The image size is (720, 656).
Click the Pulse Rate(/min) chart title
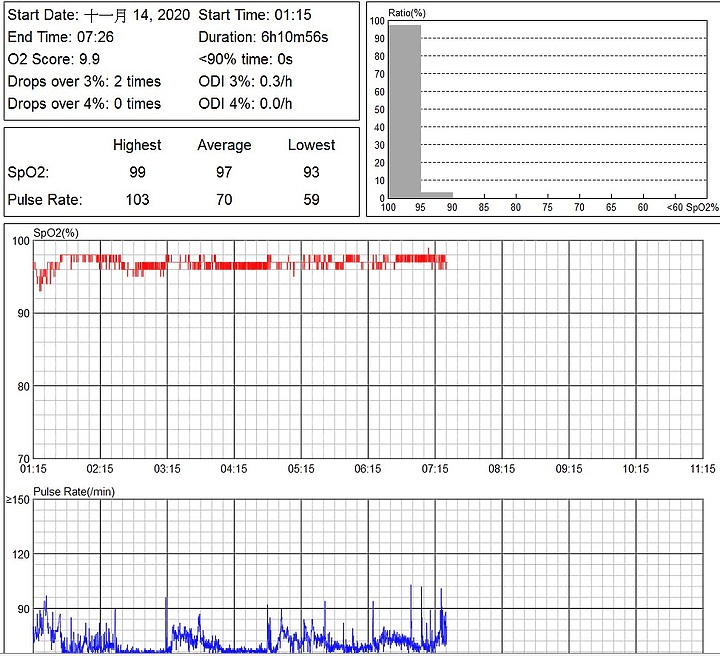pos(74,492)
